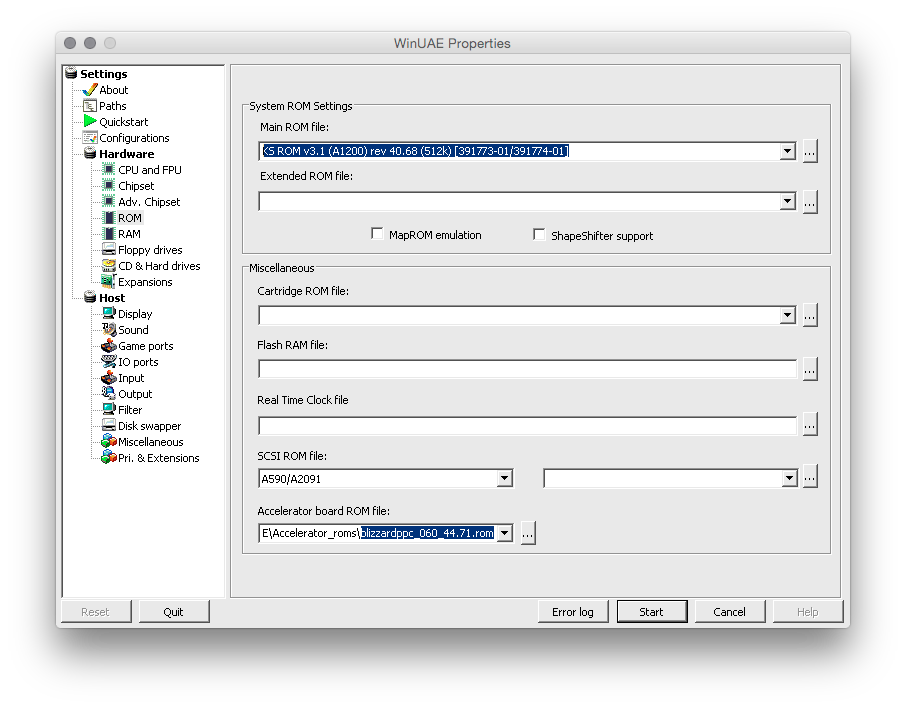Image resolution: width=906 pixels, height=708 pixels.
Task: Click the Host section icon
Action: pyautogui.click(x=90, y=297)
